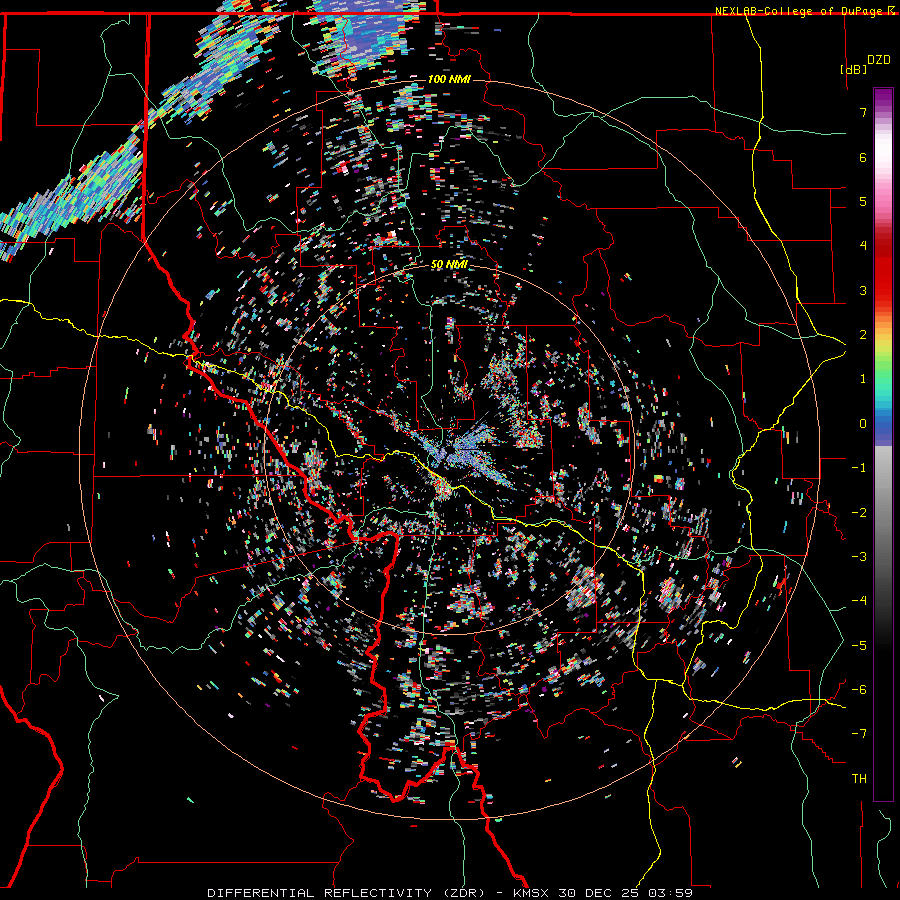Select the "6" value on color scale
This screenshot has width=900, height=900.
[x=863, y=157]
